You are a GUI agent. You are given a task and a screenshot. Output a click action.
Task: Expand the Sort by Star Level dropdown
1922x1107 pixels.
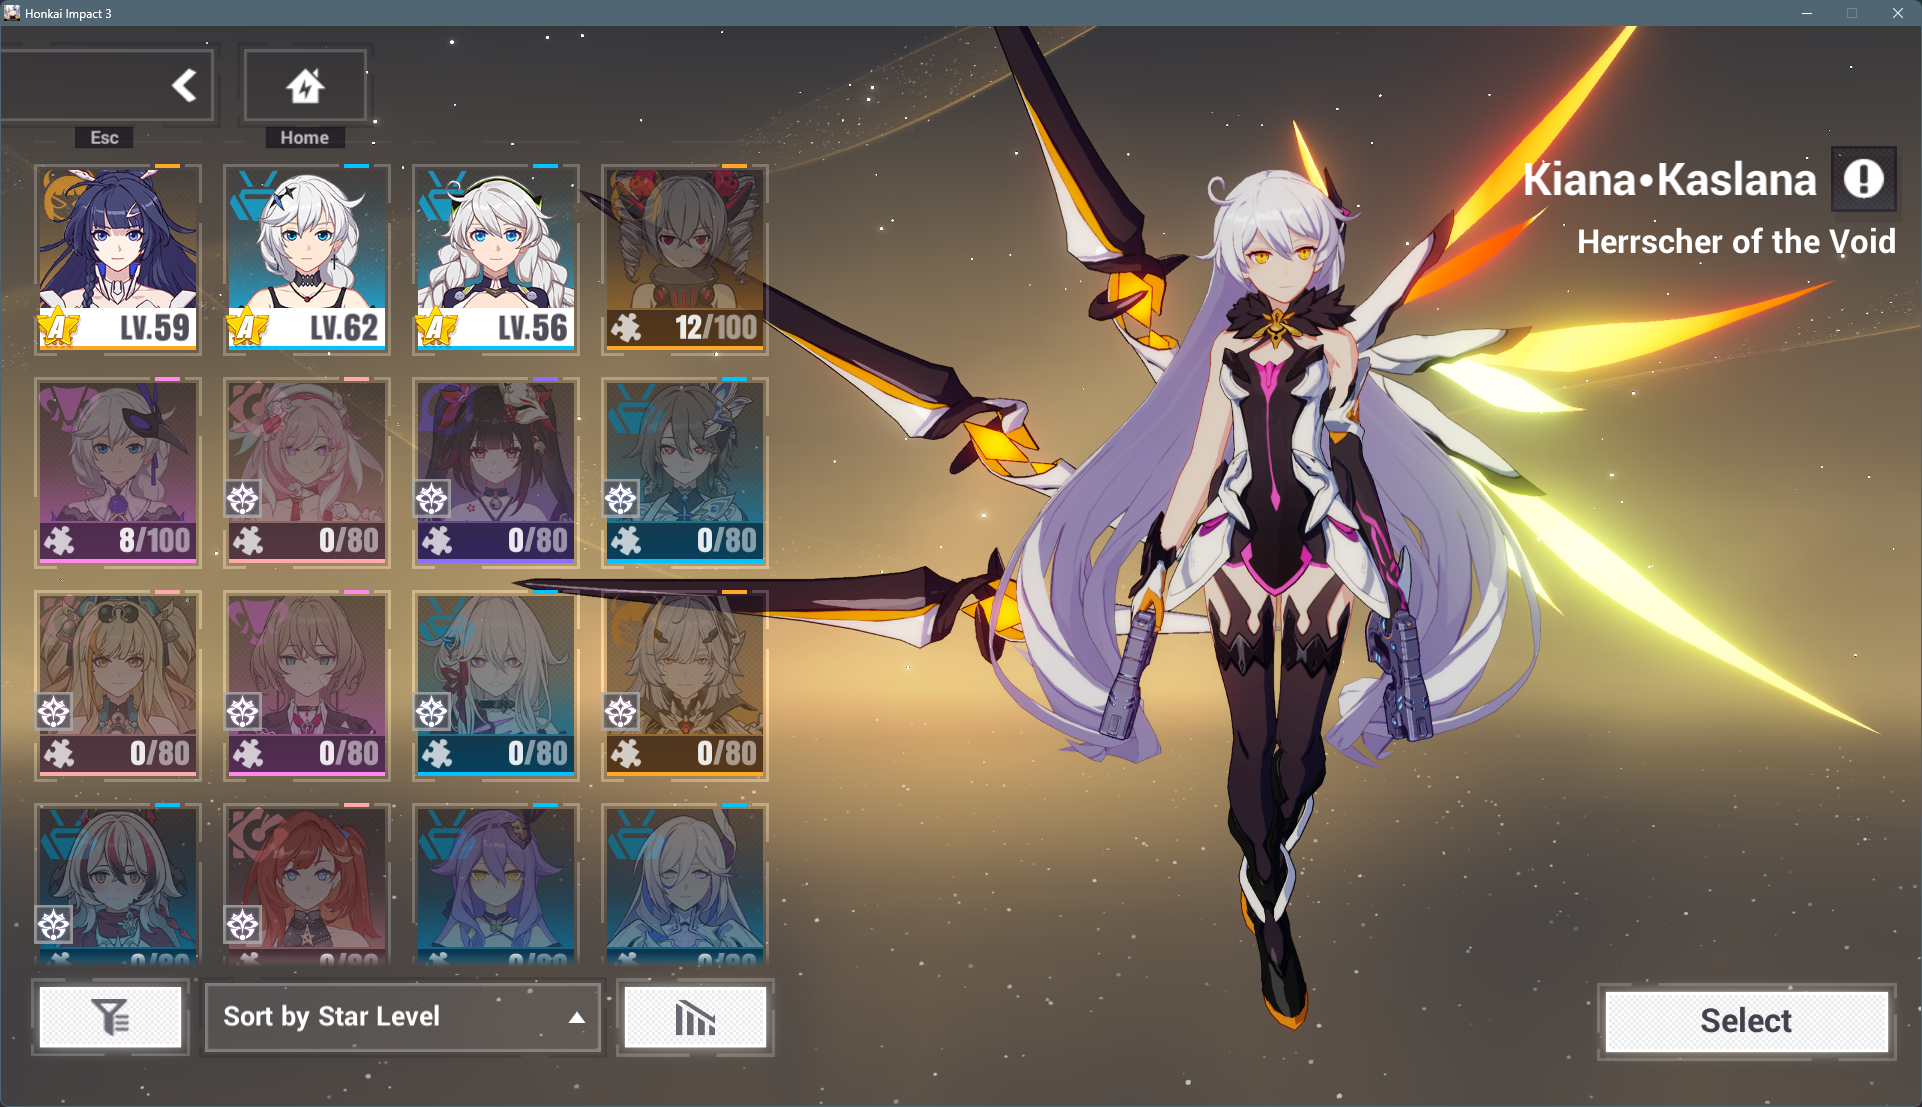pos(403,1017)
